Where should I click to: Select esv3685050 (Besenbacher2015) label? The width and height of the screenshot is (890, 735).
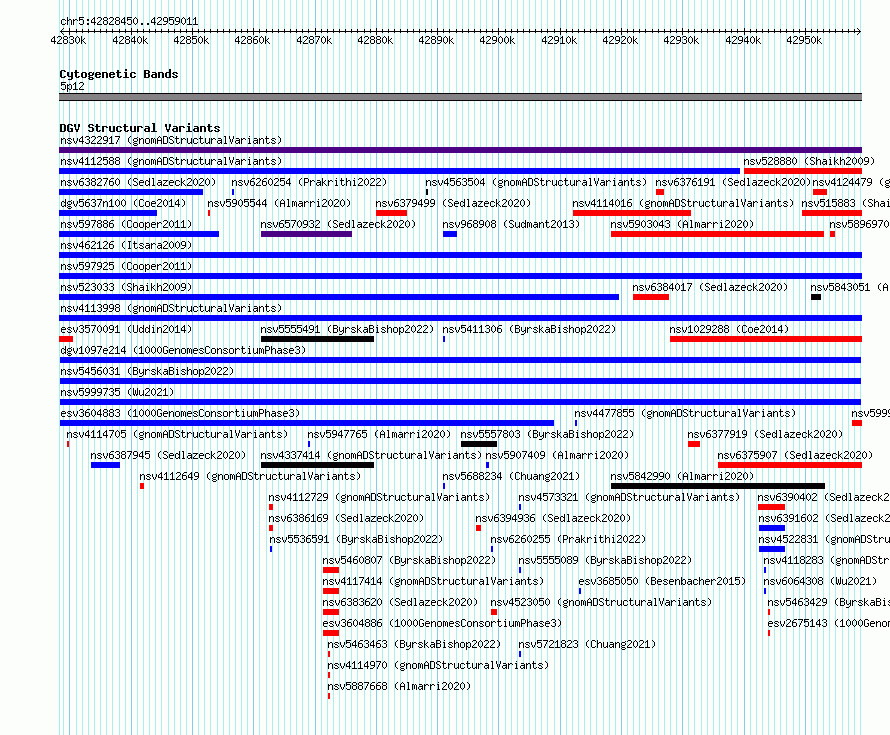coord(662,581)
